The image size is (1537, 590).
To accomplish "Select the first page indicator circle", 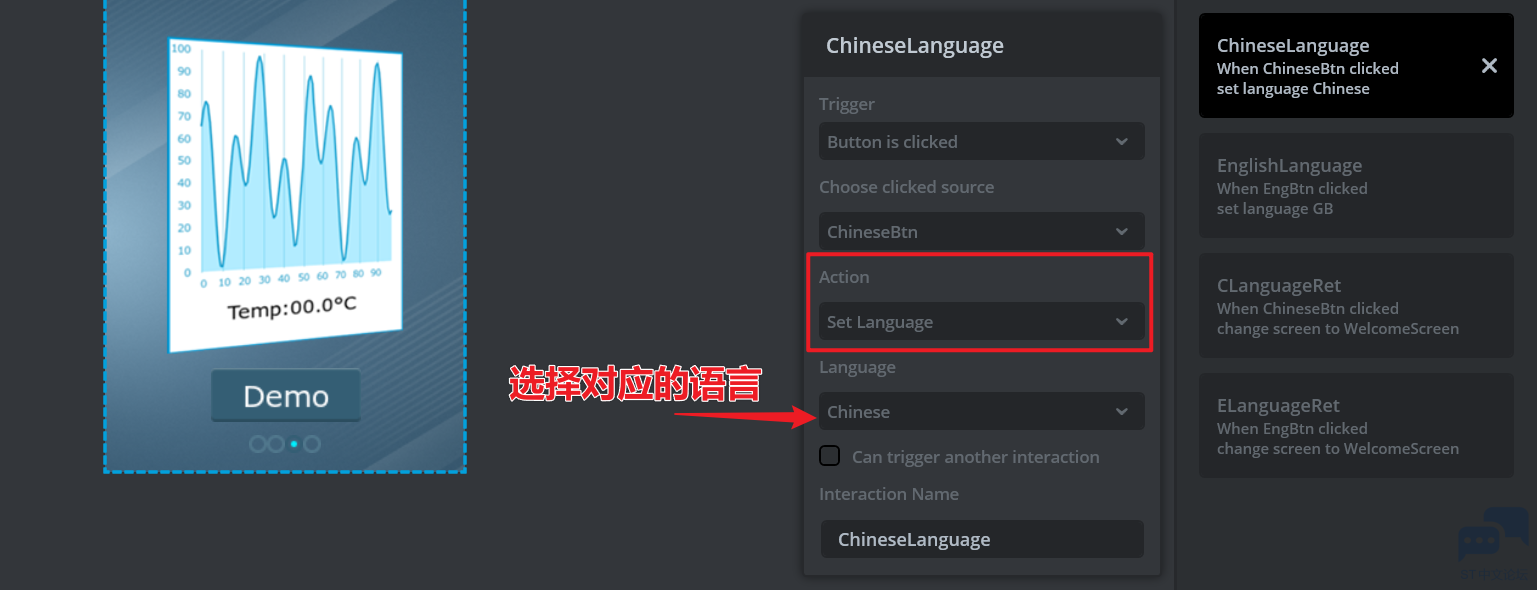I will [258, 444].
